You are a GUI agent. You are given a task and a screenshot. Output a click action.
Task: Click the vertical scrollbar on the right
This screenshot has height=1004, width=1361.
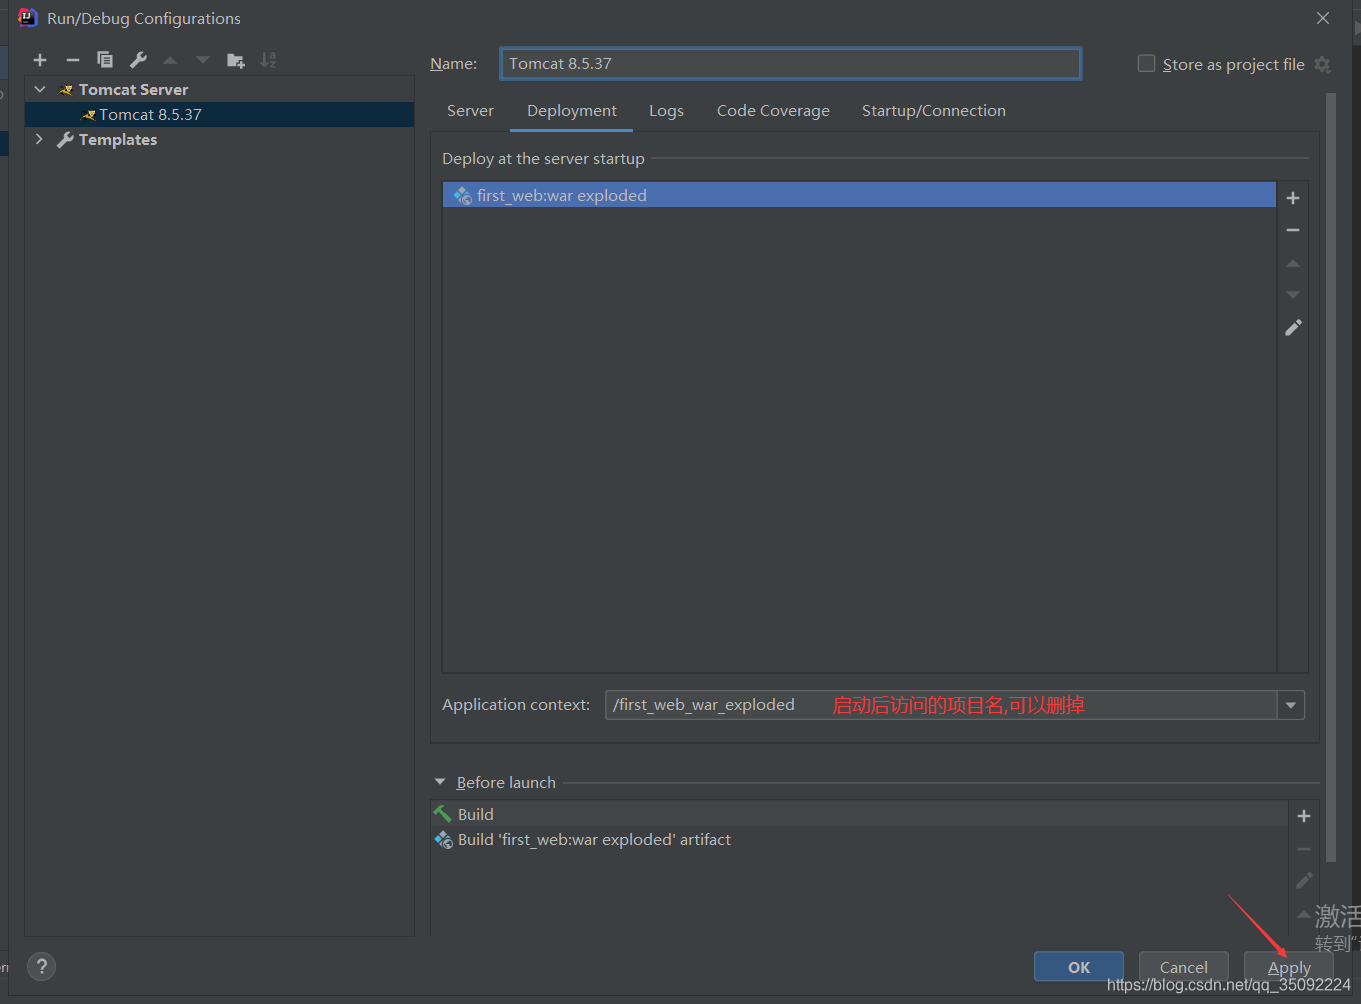click(x=1331, y=478)
